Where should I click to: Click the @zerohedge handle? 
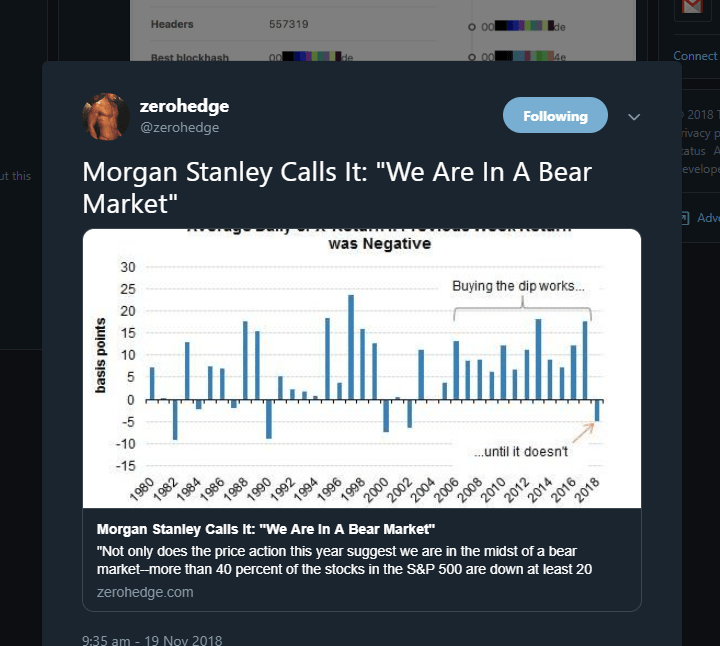(x=179, y=127)
